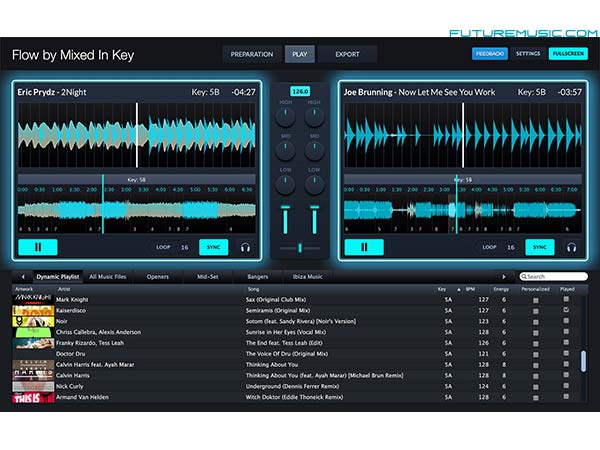Adjust left channel HIGH EQ knob

pyautogui.click(x=285, y=116)
